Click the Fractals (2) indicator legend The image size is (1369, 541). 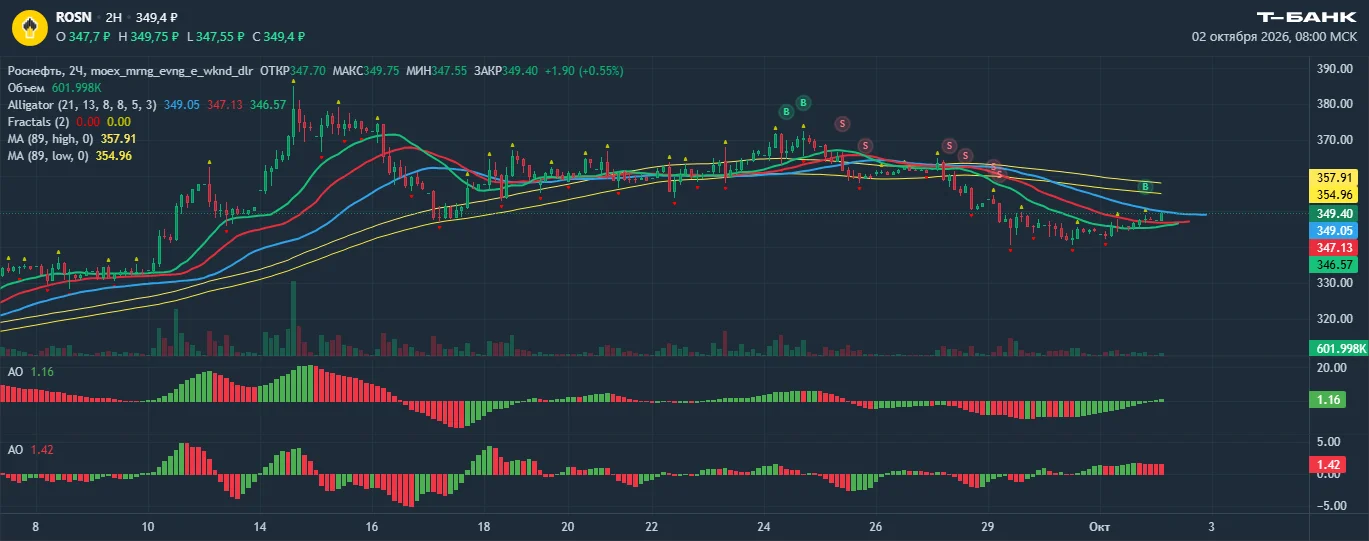click(x=69, y=121)
